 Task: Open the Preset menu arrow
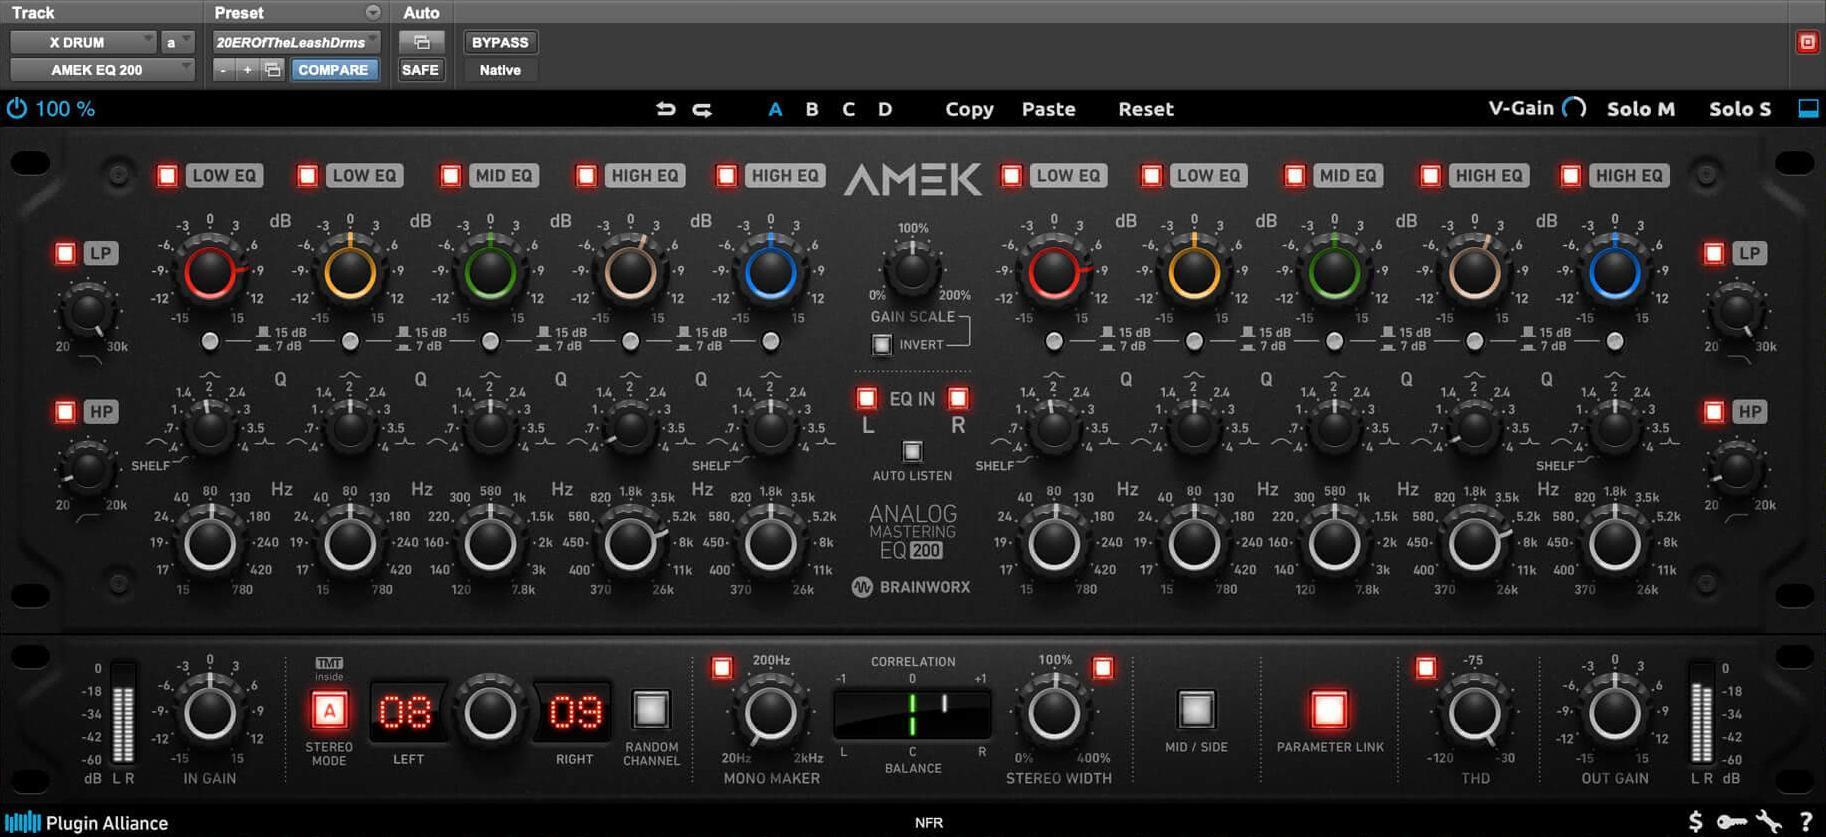(x=373, y=13)
